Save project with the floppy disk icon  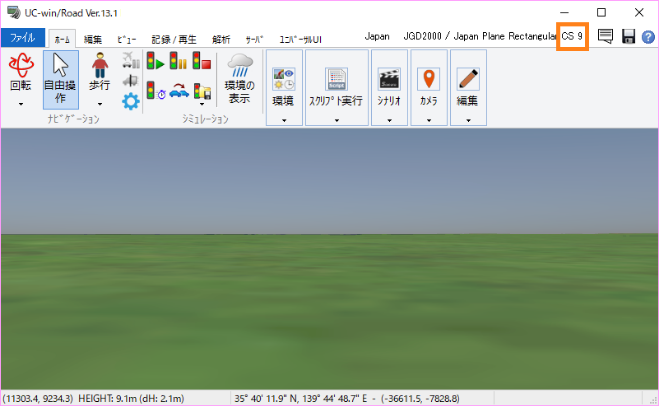tap(628, 37)
